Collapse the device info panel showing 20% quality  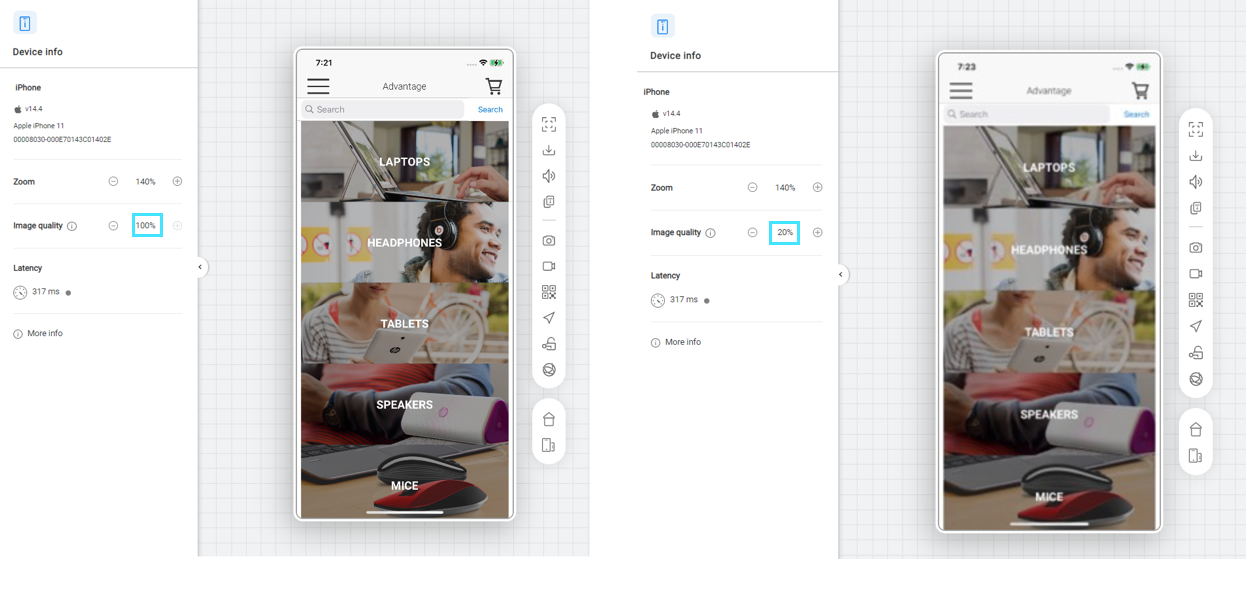[840, 274]
